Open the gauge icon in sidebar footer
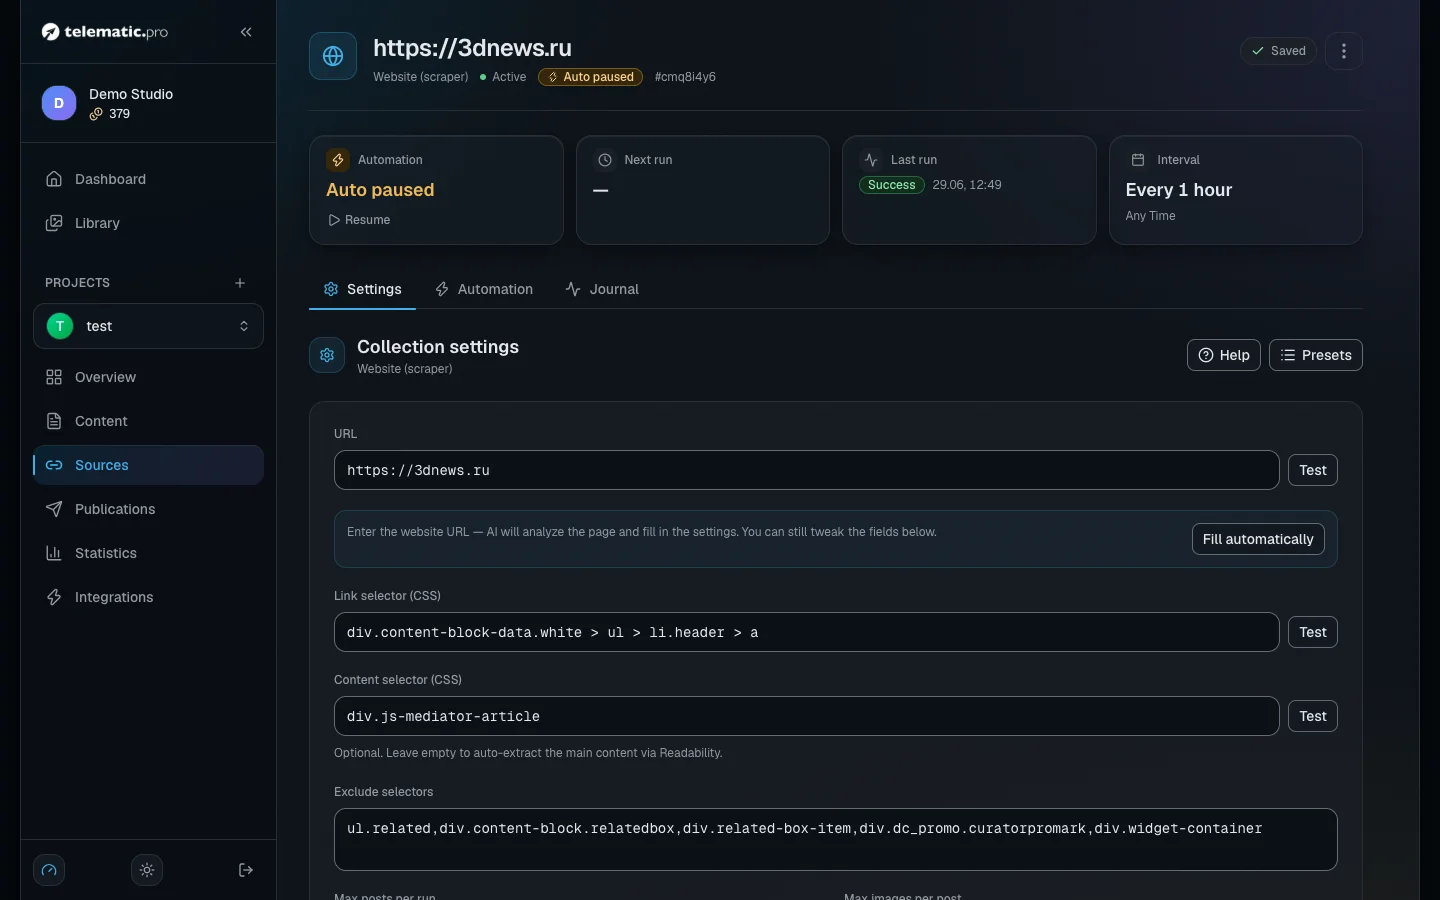Viewport: 1440px width, 900px height. coord(49,870)
